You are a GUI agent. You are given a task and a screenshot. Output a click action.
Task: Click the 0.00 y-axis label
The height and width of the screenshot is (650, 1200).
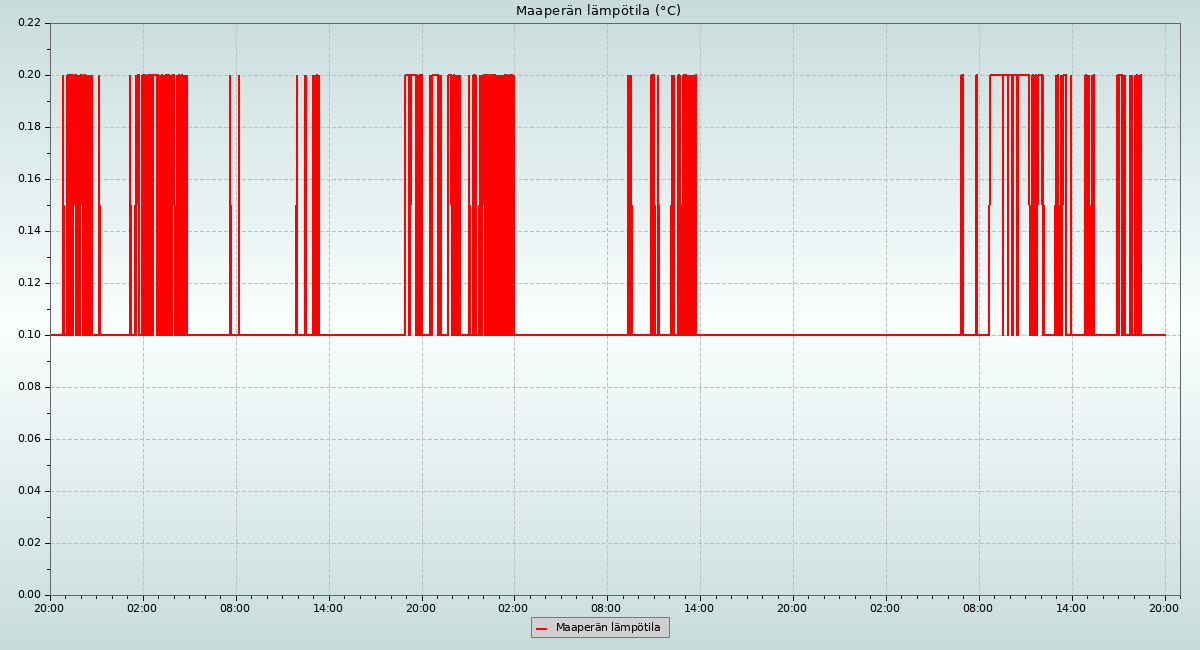coord(29,595)
